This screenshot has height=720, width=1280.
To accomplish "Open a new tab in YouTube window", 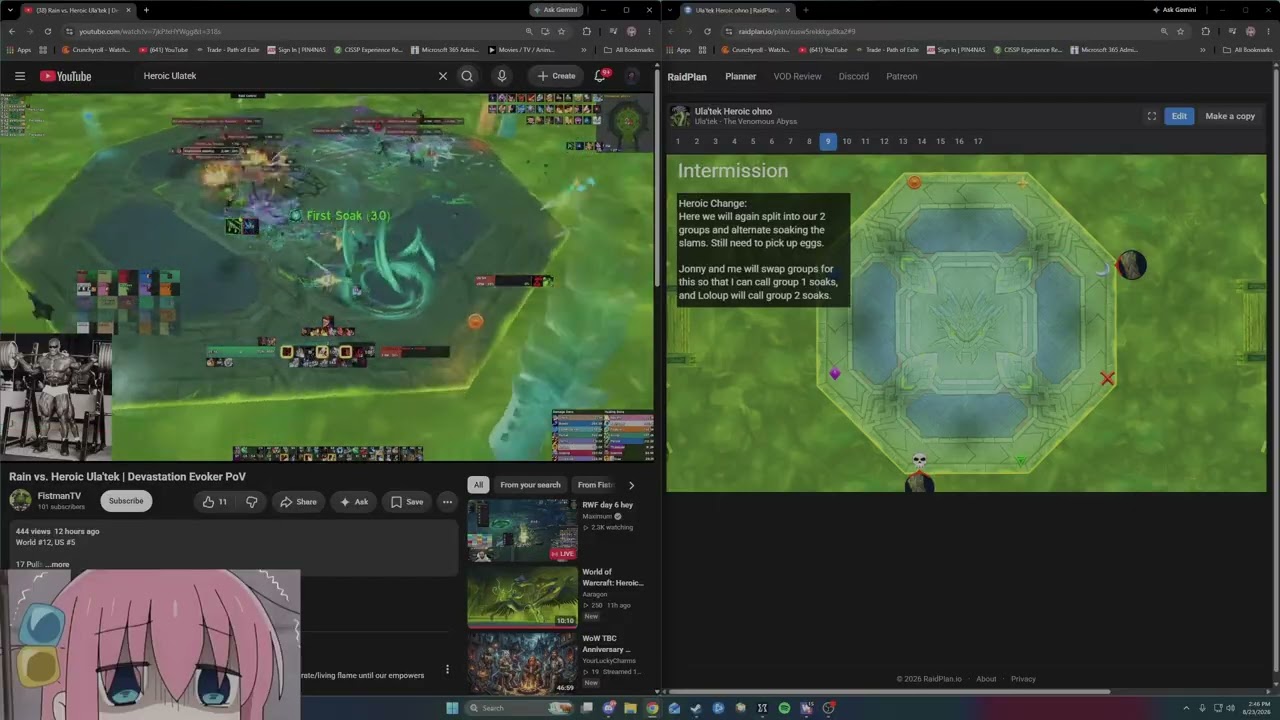I will pyautogui.click(x=146, y=10).
